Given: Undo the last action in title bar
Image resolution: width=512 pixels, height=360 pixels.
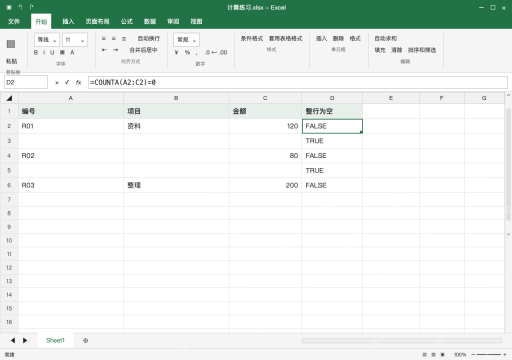Looking at the screenshot, I should point(20,7).
